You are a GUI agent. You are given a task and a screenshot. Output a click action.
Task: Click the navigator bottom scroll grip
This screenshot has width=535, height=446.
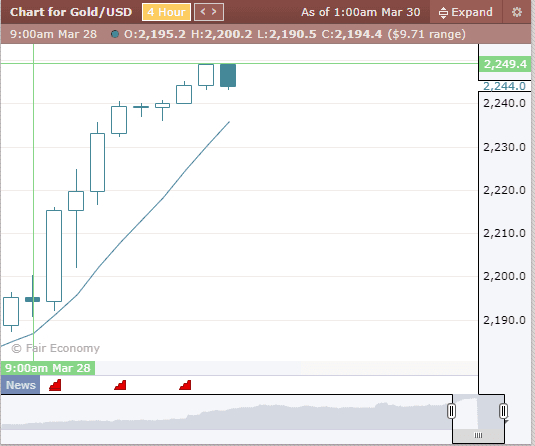(478, 435)
